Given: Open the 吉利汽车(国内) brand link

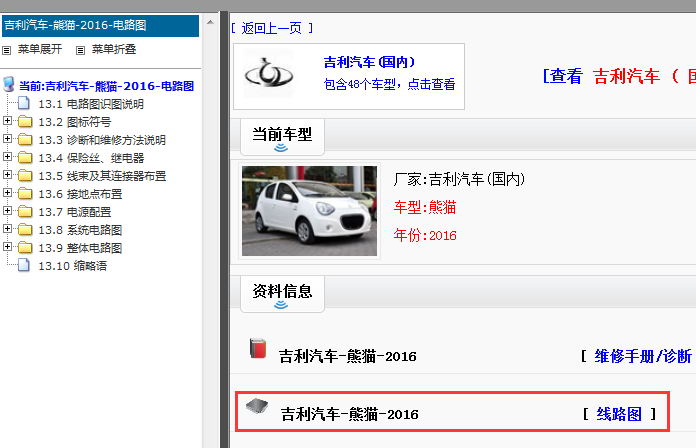Looking at the screenshot, I should click(x=369, y=62).
